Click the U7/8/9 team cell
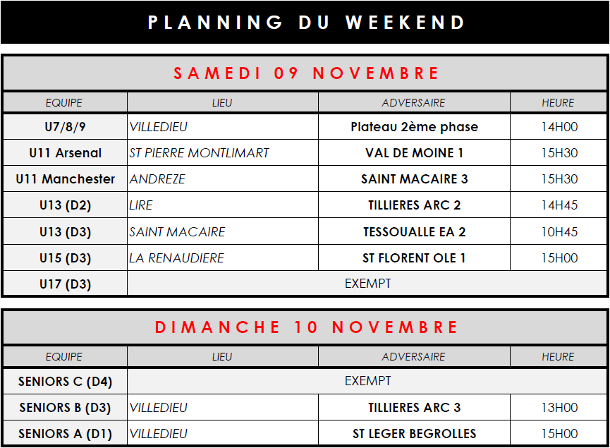 pyautogui.click(x=66, y=127)
